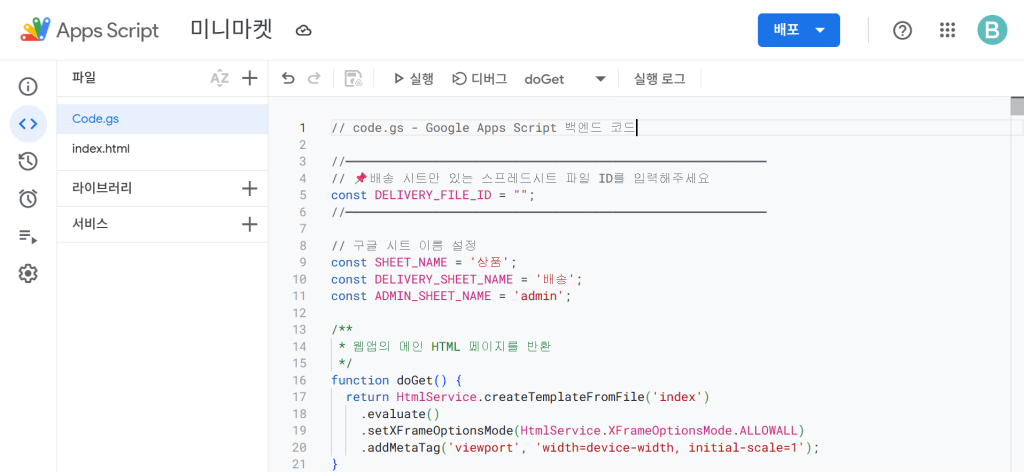Sort files alphabetically with AZ icon
Image resolution: width=1024 pixels, height=472 pixels.
point(219,78)
